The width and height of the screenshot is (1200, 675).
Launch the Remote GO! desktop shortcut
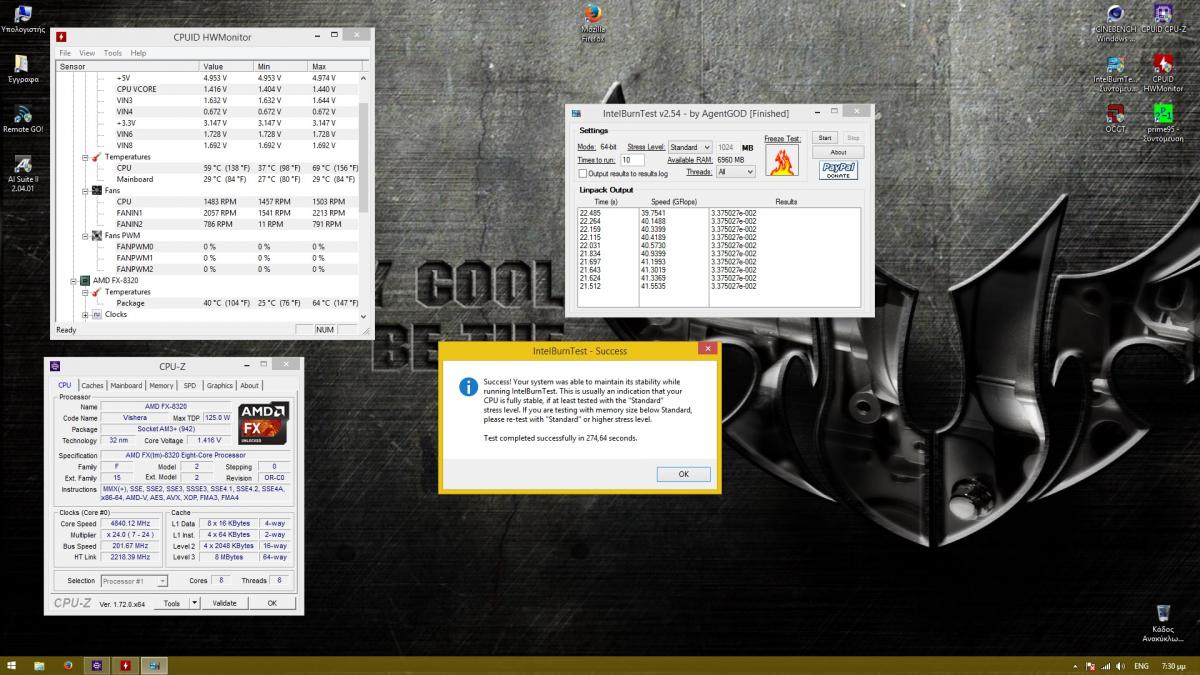(22, 119)
